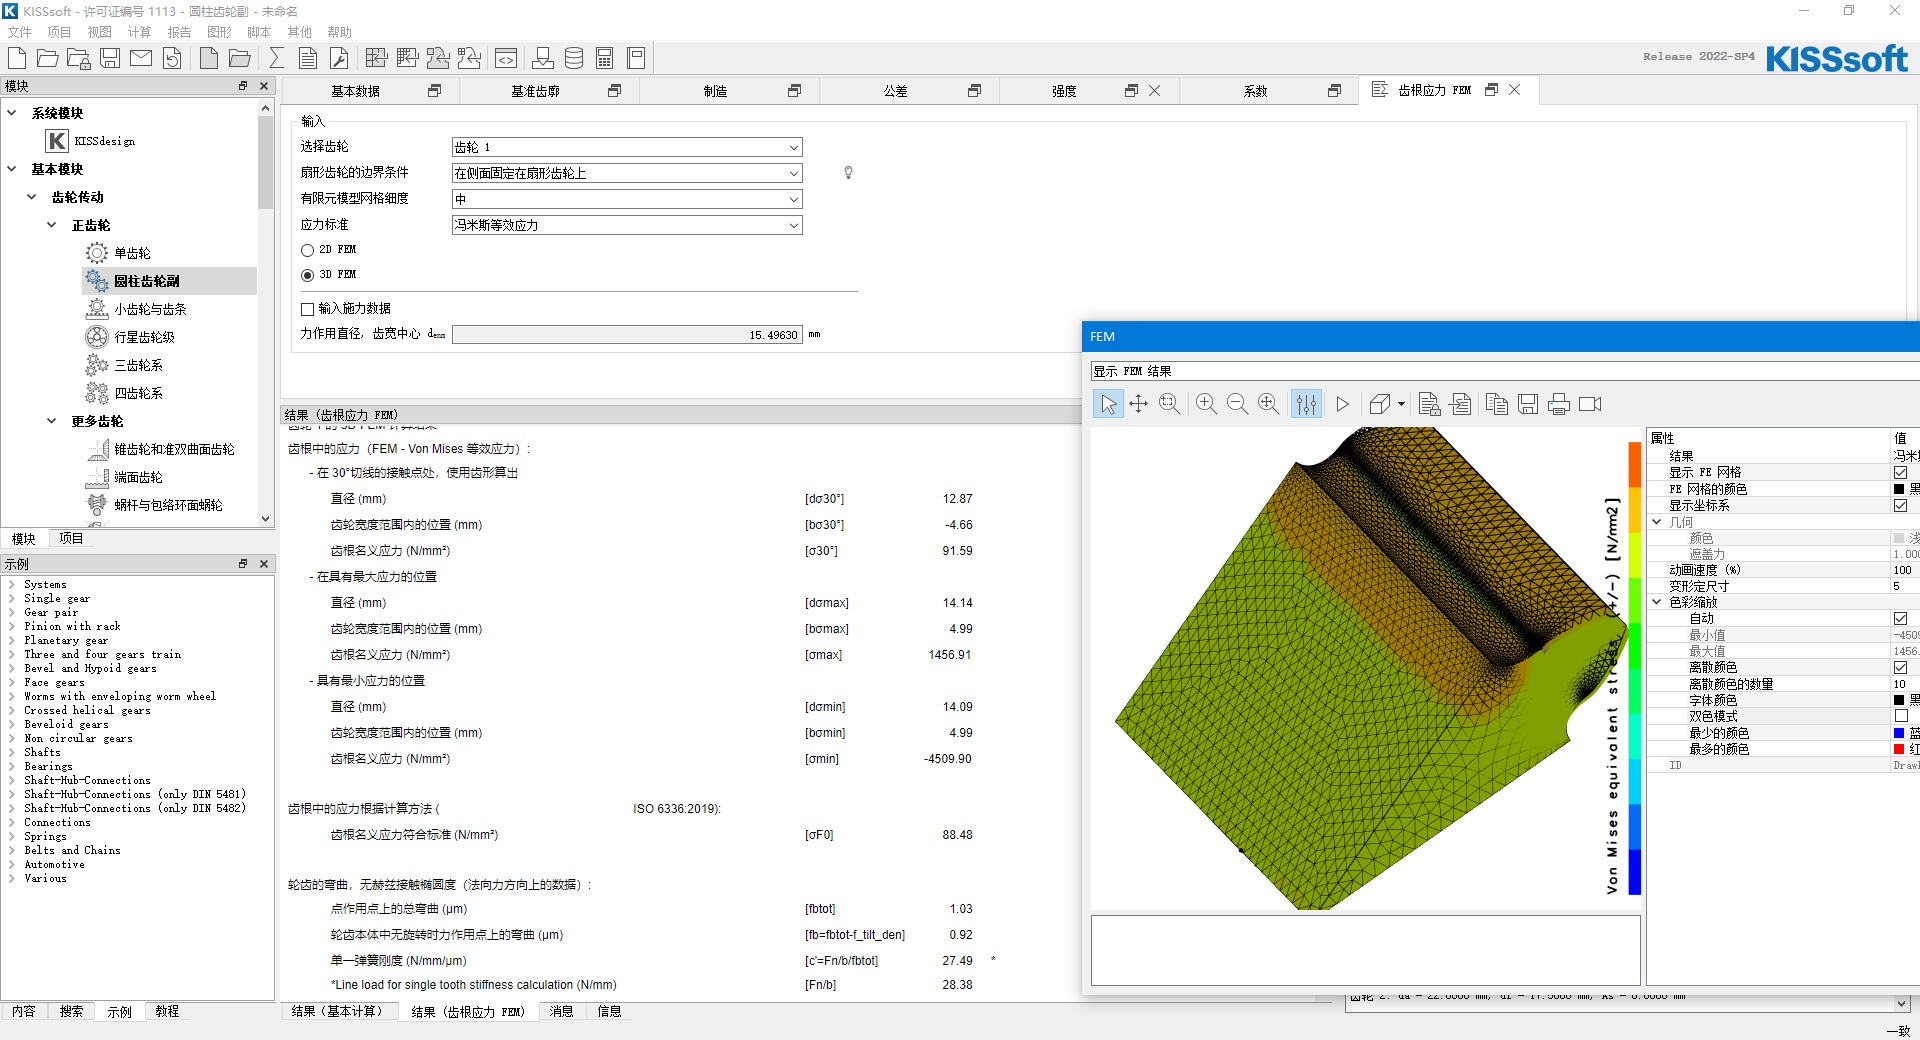Click the 最多的颜色 red swatch

[x=1899, y=749]
